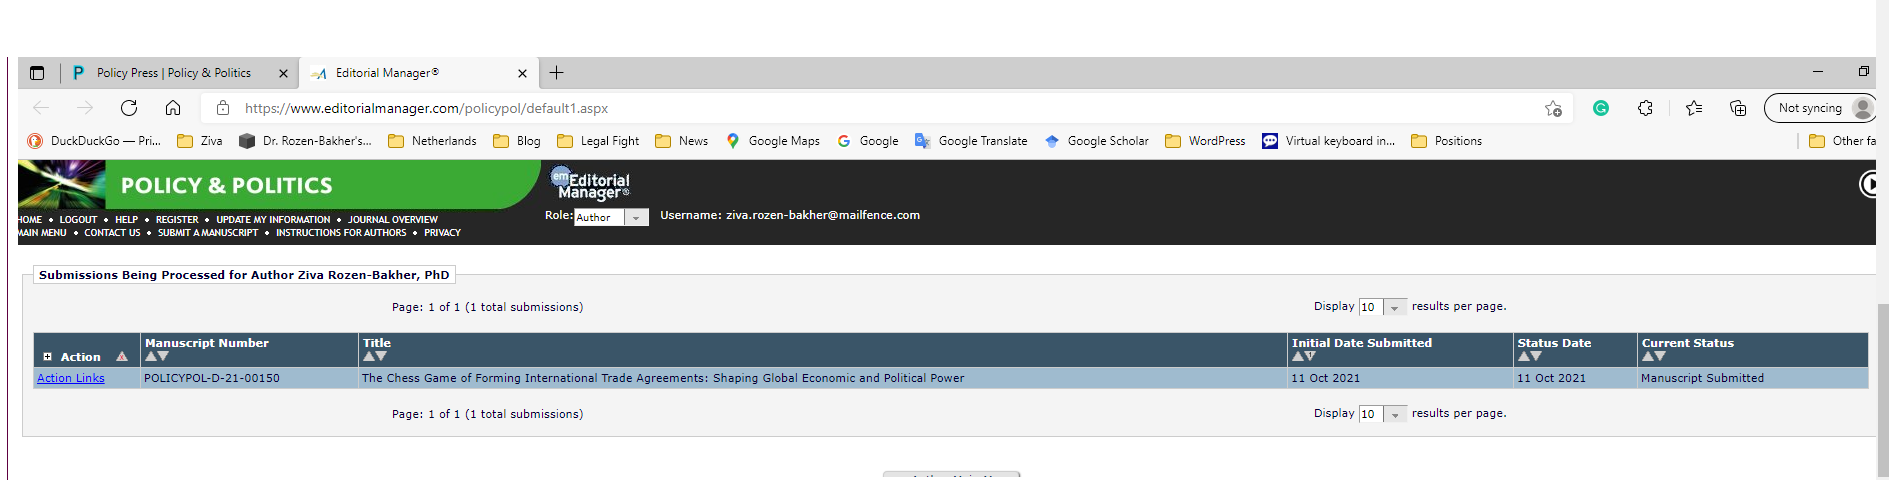The width and height of the screenshot is (1889, 480).
Task: Open the Legal Fight bookmarks folder
Action: point(598,141)
